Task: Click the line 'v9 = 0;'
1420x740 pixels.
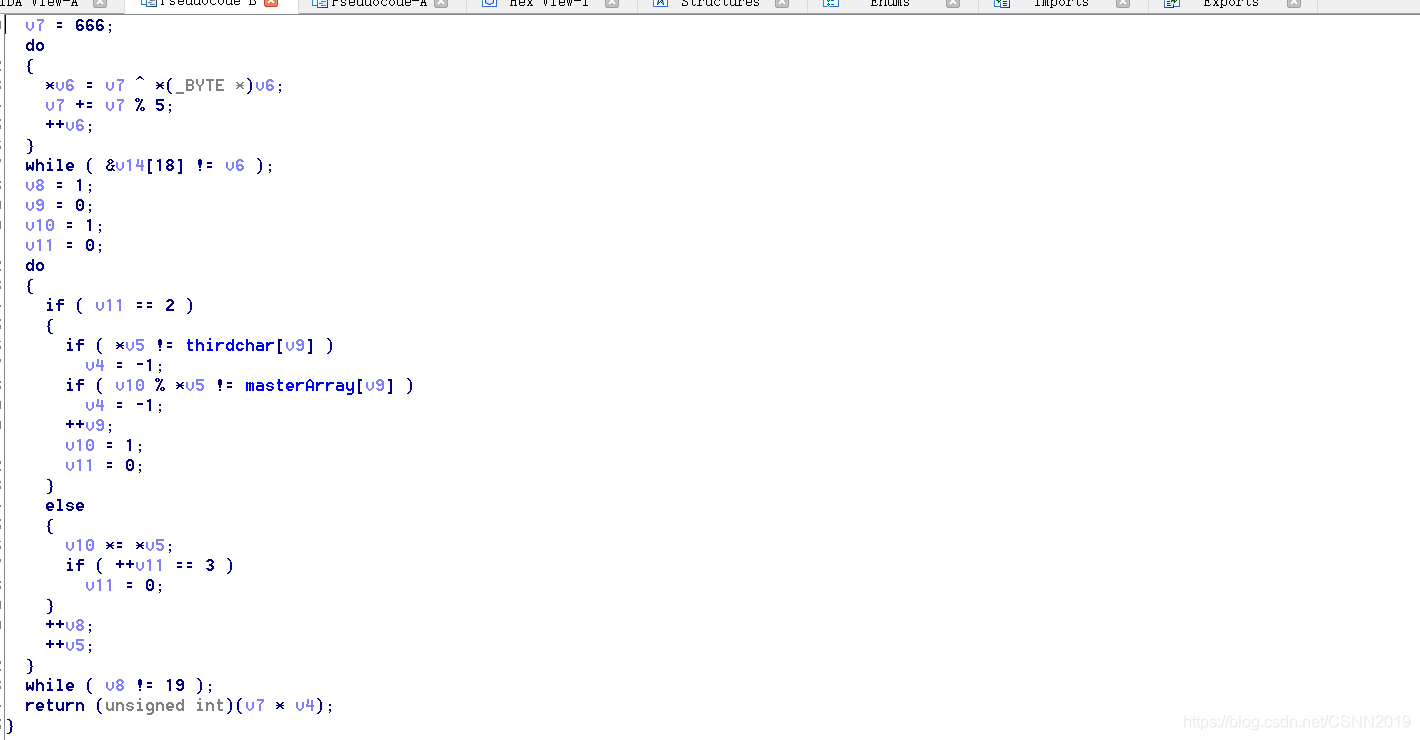Action: point(59,205)
